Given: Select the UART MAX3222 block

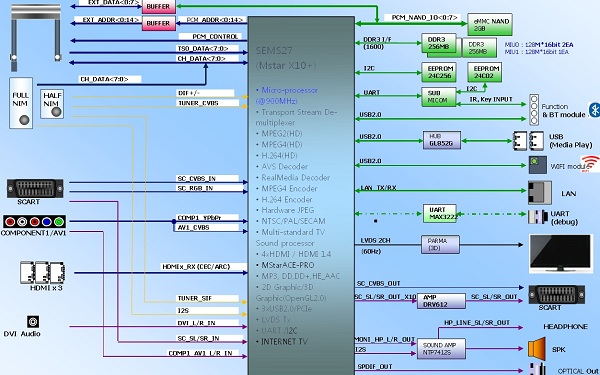Looking at the screenshot, I should (x=440, y=213).
